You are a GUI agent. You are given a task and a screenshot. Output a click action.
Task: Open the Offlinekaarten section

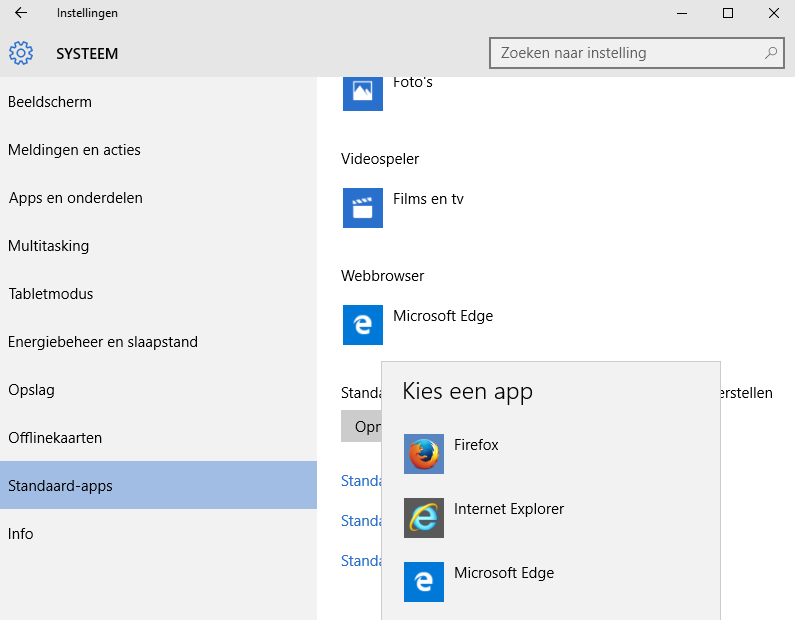click(x=55, y=438)
